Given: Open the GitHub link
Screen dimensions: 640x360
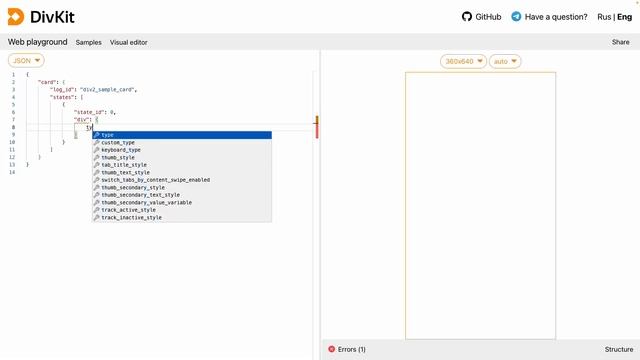Looking at the screenshot, I should click(x=481, y=17).
